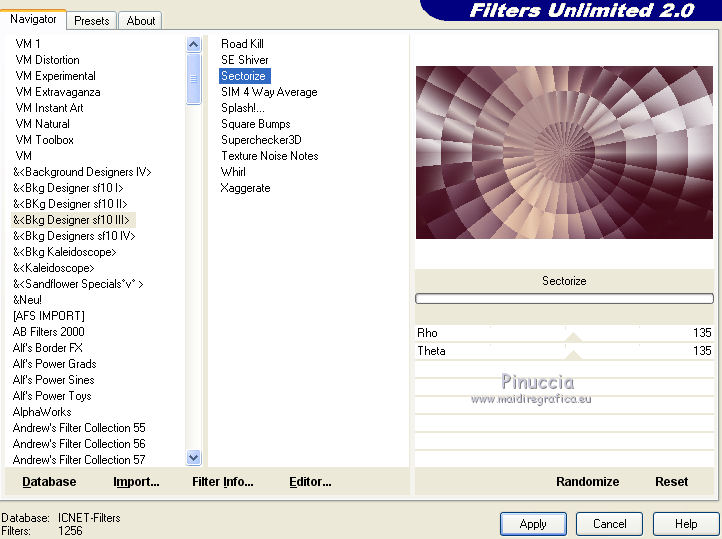The width and height of the screenshot is (722, 539).
Task: Select Alf's Power Toys category
Action: (52, 396)
